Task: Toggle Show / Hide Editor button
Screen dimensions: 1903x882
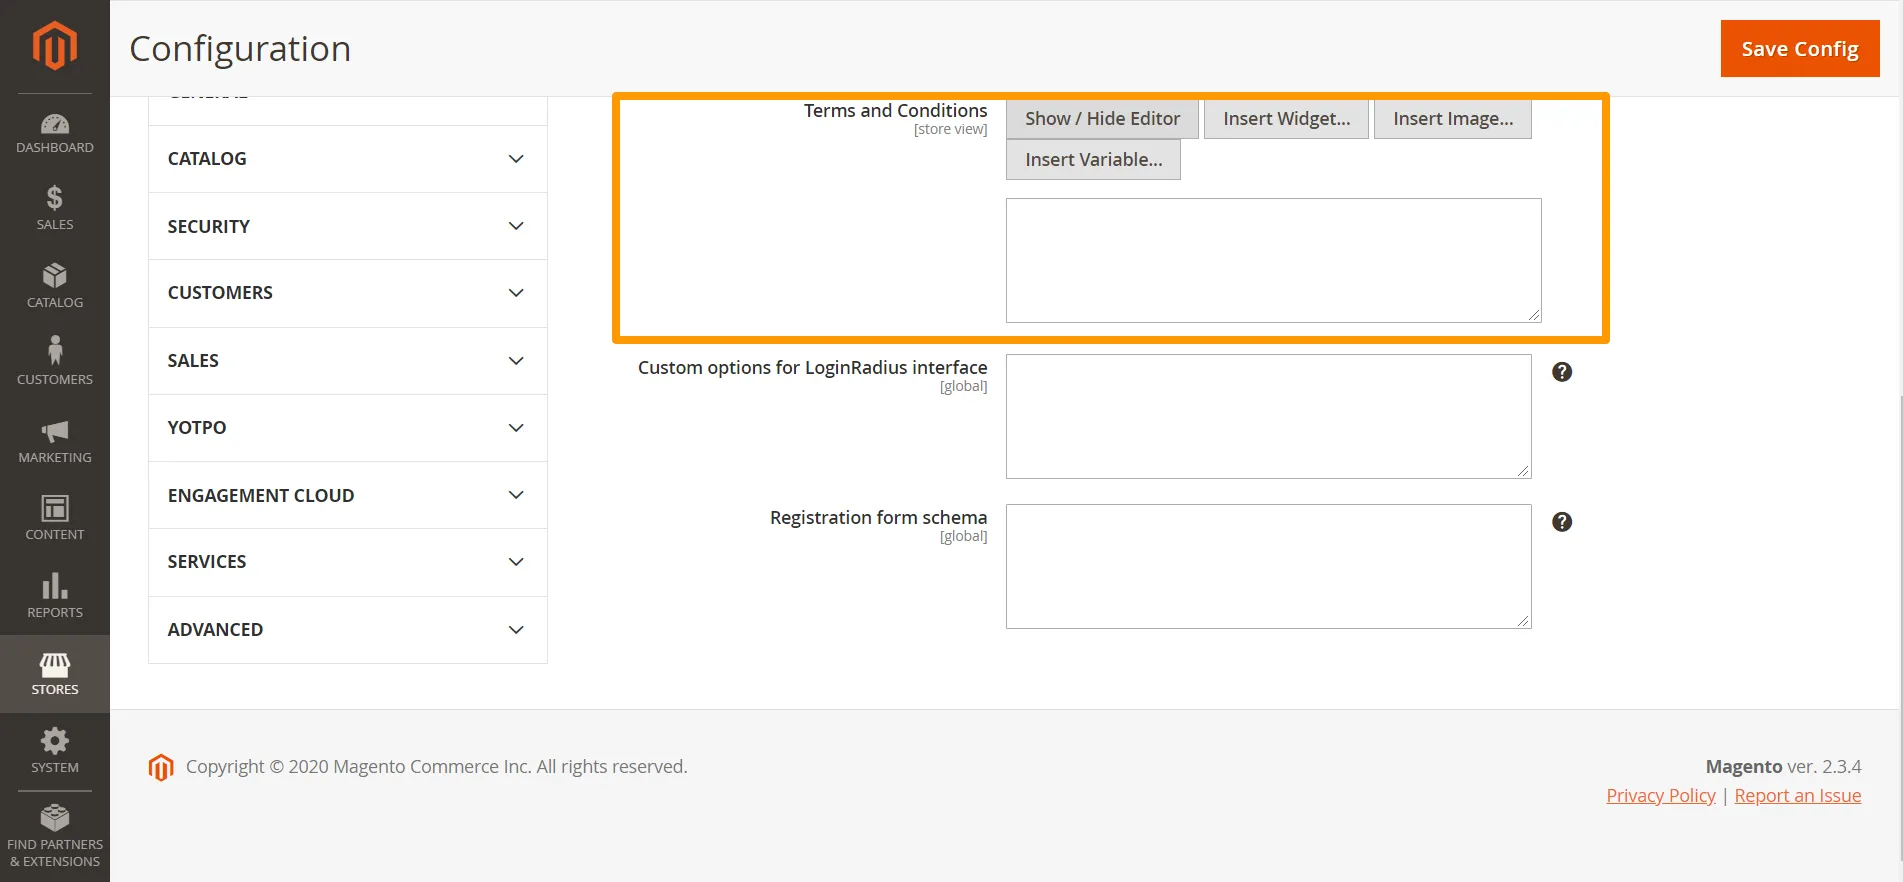Action: tap(1101, 119)
